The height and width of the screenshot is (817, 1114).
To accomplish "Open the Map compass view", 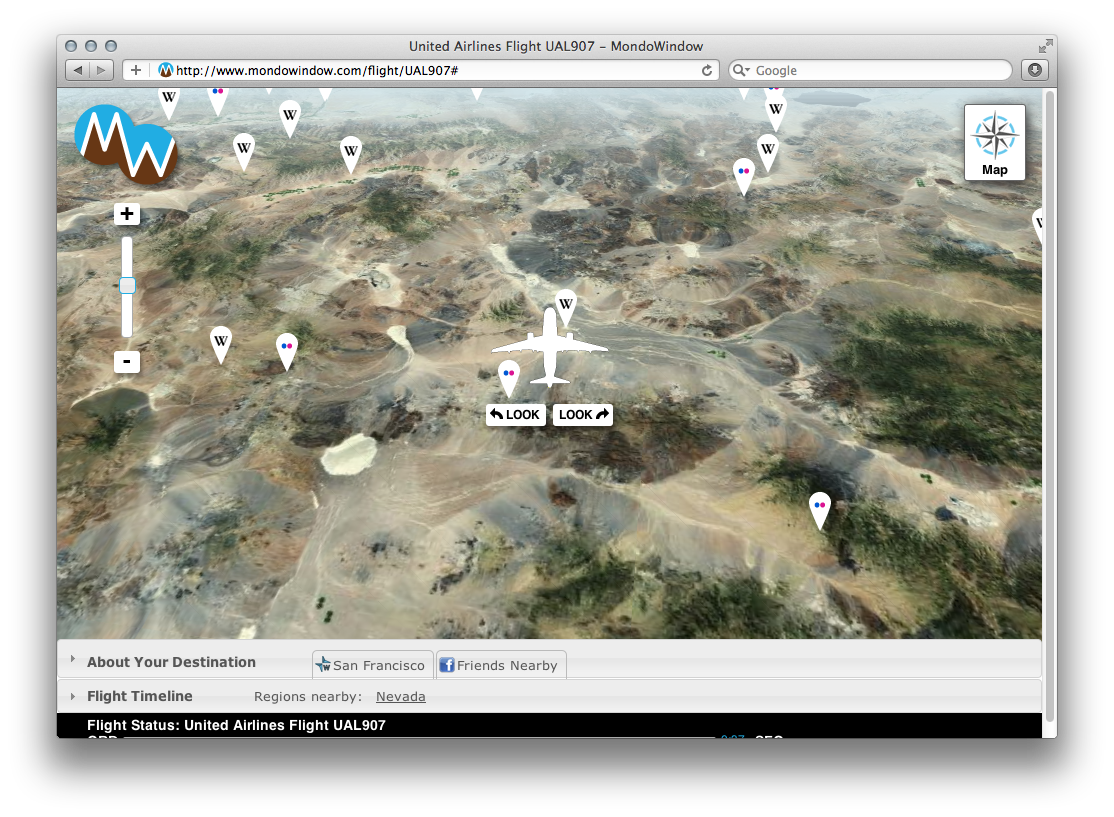I will [994, 143].
